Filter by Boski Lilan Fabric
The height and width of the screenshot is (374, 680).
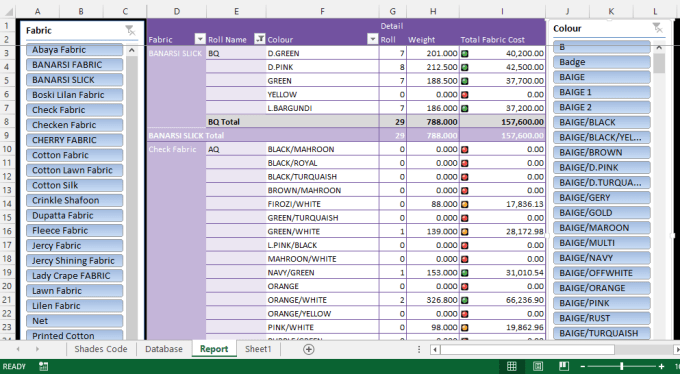coord(74,95)
